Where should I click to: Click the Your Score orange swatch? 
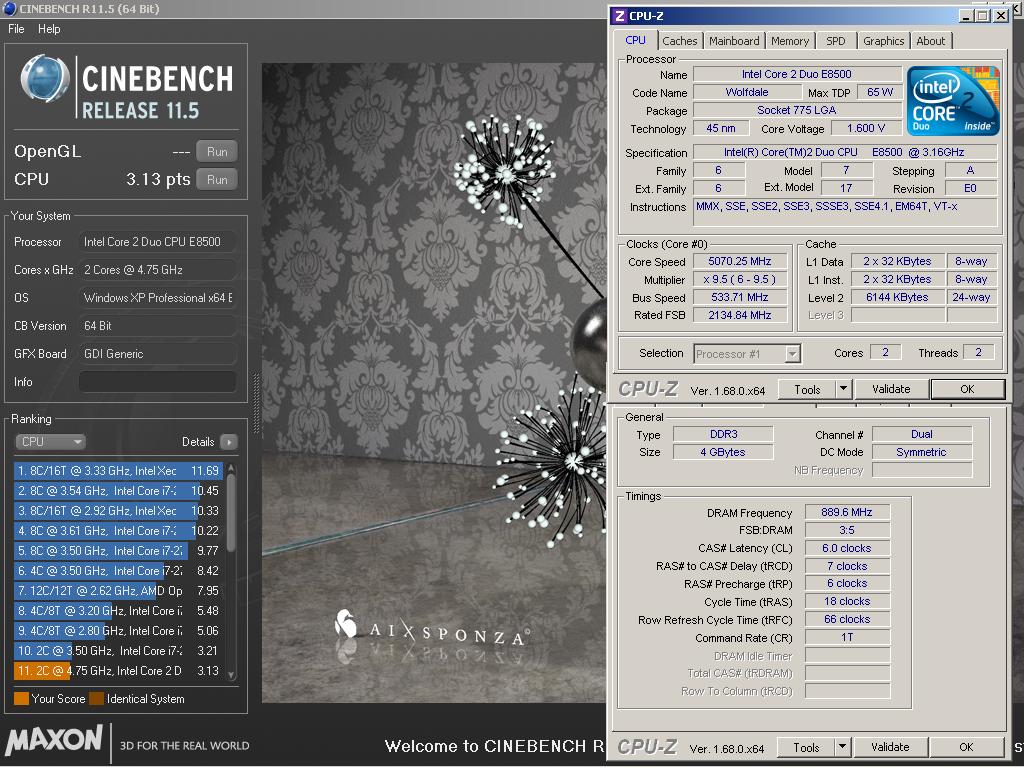pos(21,699)
